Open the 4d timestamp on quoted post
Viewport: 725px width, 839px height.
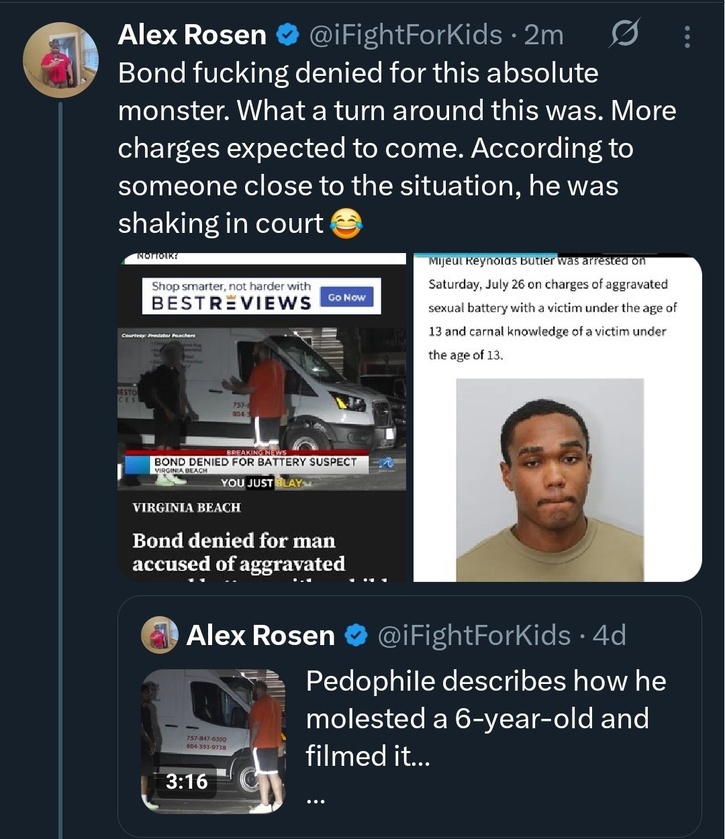tap(609, 636)
